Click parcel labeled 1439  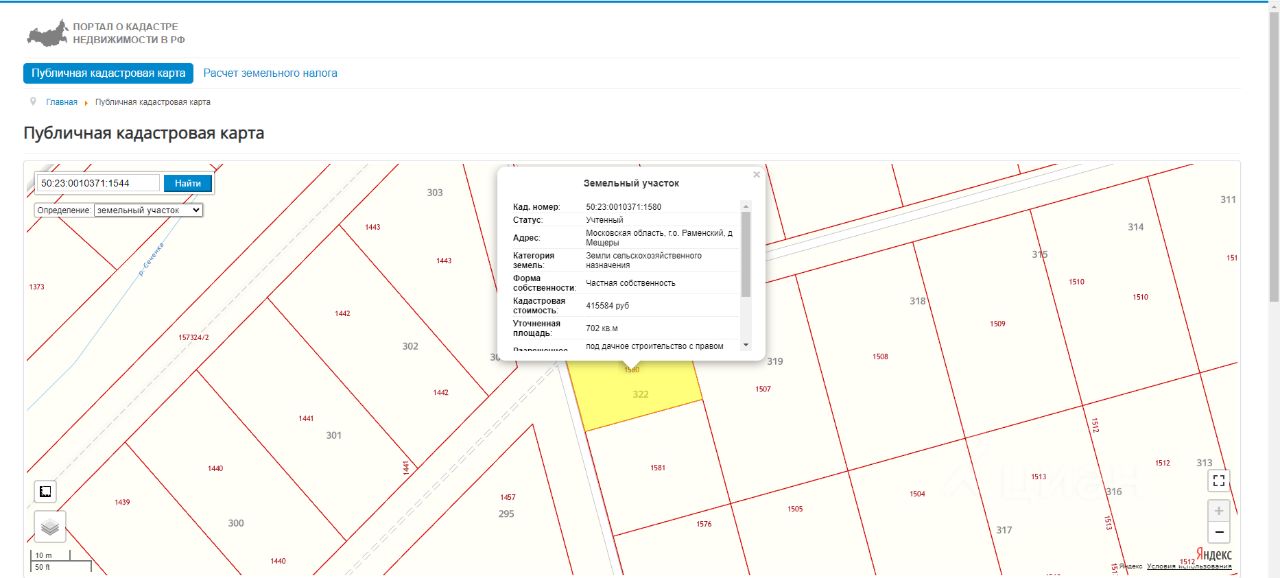tap(123, 502)
